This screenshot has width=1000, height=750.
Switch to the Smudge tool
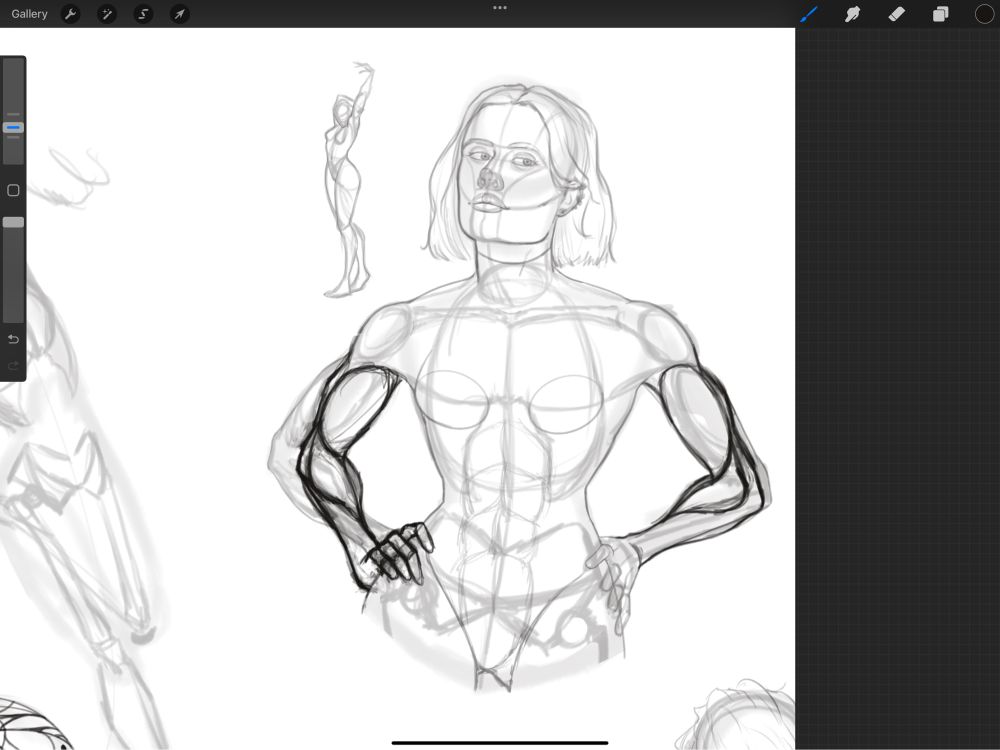[853, 13]
